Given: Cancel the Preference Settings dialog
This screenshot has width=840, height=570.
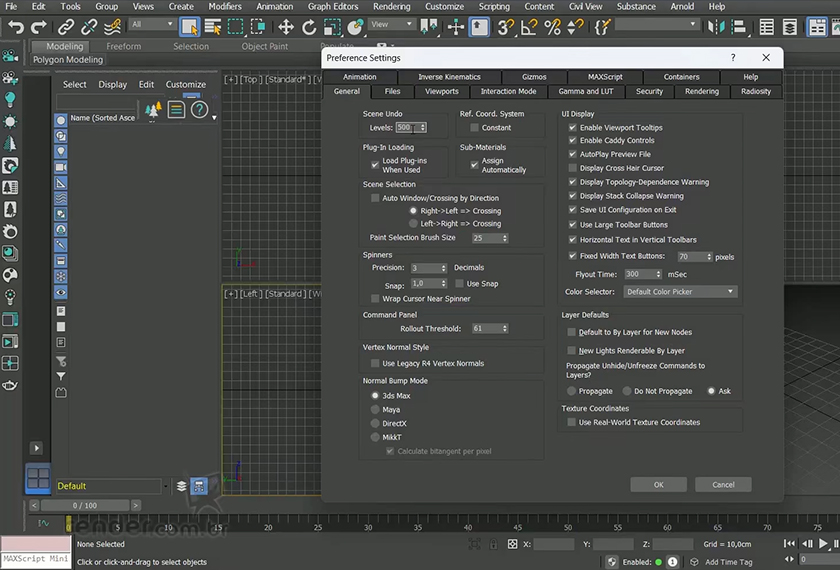Looking at the screenshot, I should 723,484.
